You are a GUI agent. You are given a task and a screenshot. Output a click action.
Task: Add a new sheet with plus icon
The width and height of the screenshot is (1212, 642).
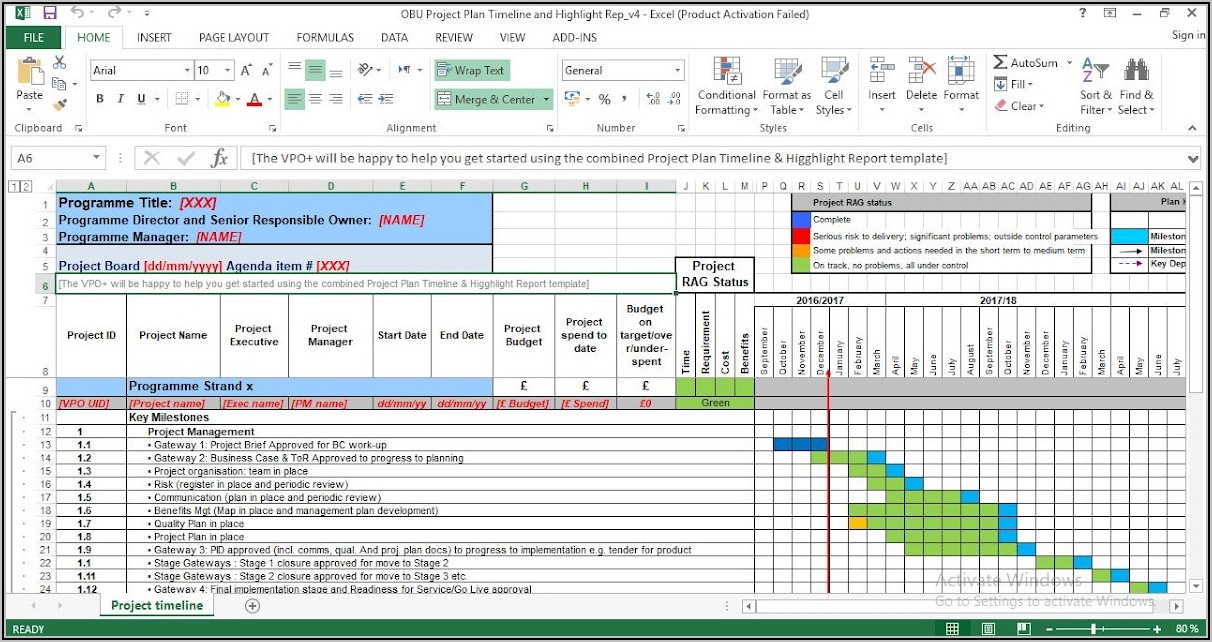click(x=252, y=606)
